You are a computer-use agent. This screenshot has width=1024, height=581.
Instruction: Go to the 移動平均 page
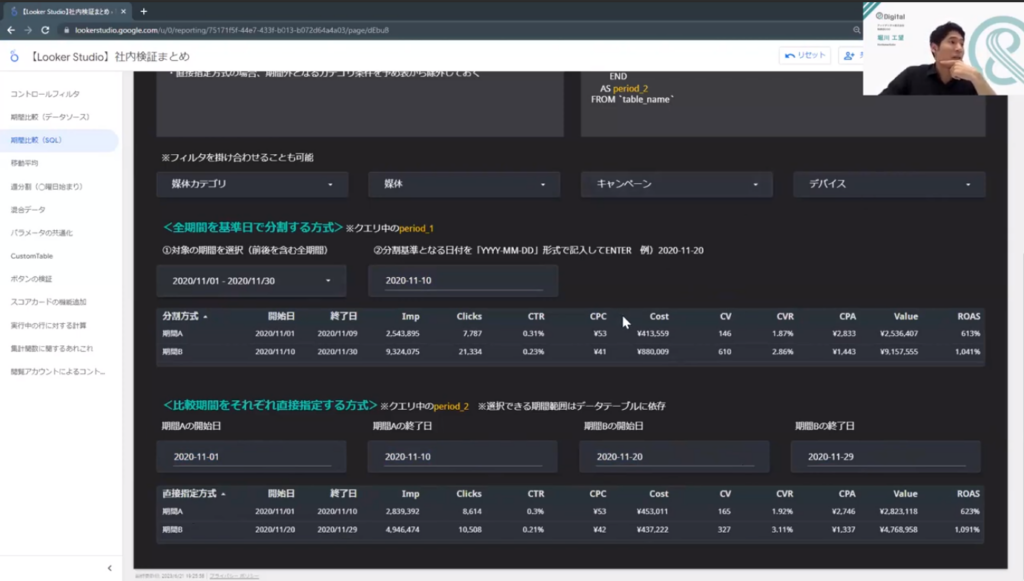[25, 162]
